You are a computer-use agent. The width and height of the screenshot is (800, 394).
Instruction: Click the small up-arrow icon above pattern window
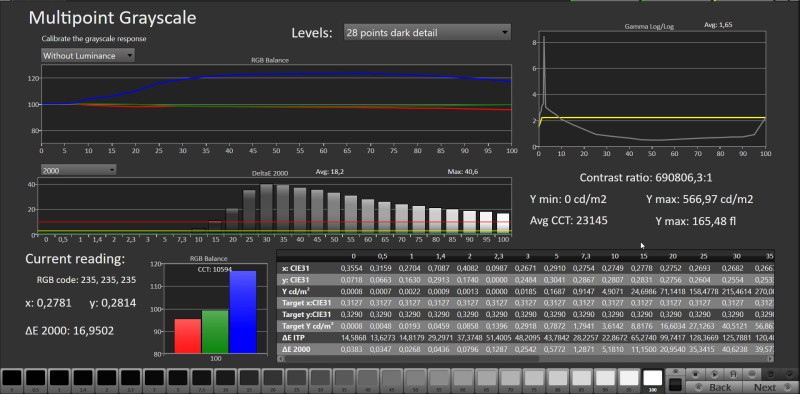tap(676, 371)
